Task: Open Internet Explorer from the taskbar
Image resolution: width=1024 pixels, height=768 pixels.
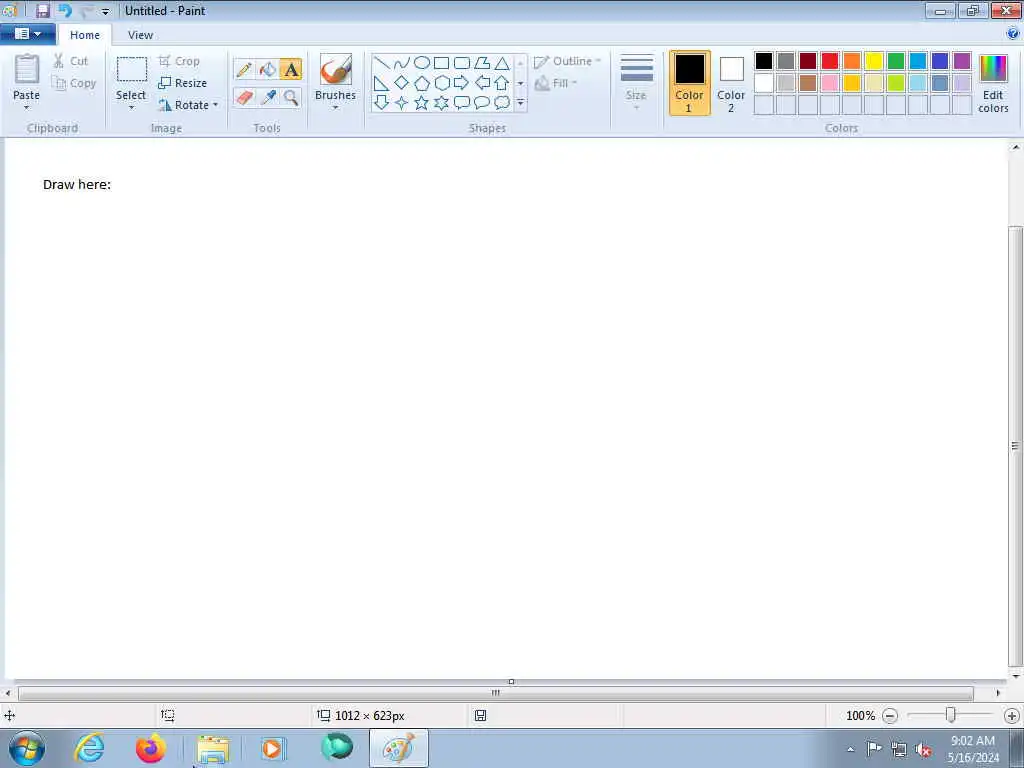Action: click(89, 748)
